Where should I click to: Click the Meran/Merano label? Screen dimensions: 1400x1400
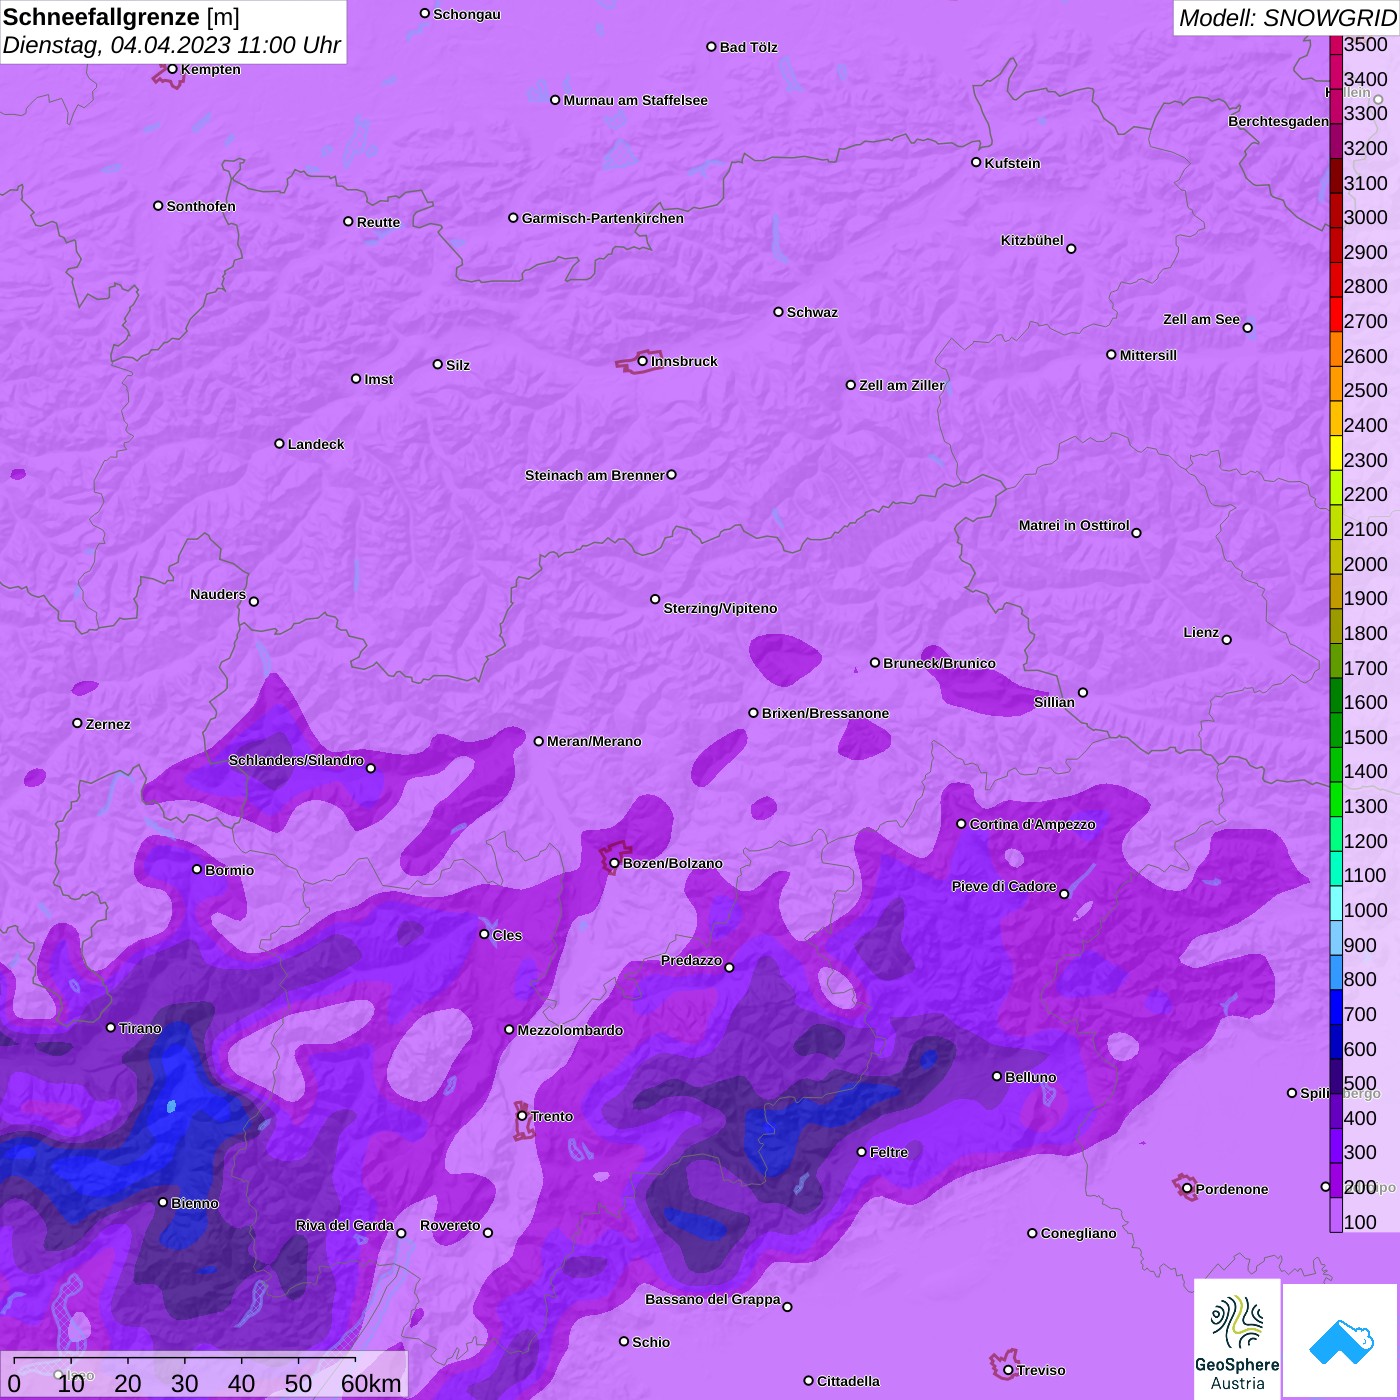click(594, 741)
